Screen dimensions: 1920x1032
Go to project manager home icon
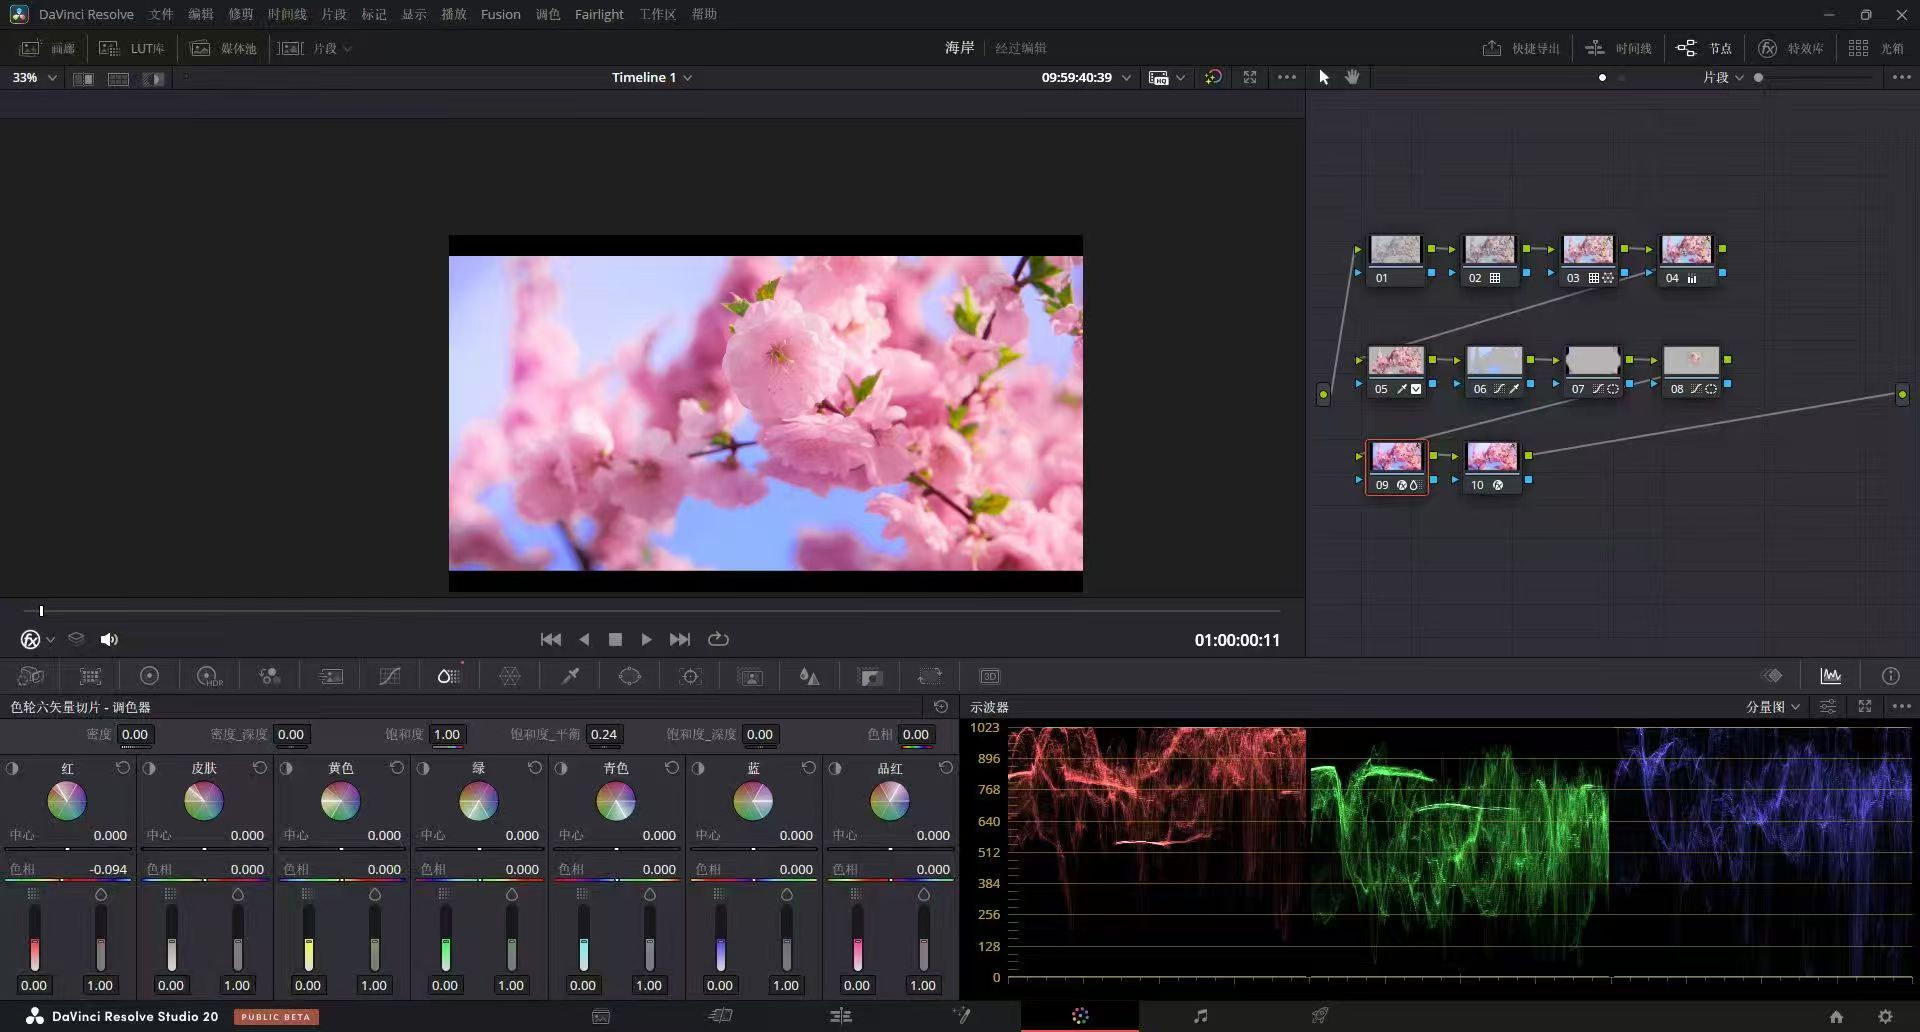(1836, 1017)
